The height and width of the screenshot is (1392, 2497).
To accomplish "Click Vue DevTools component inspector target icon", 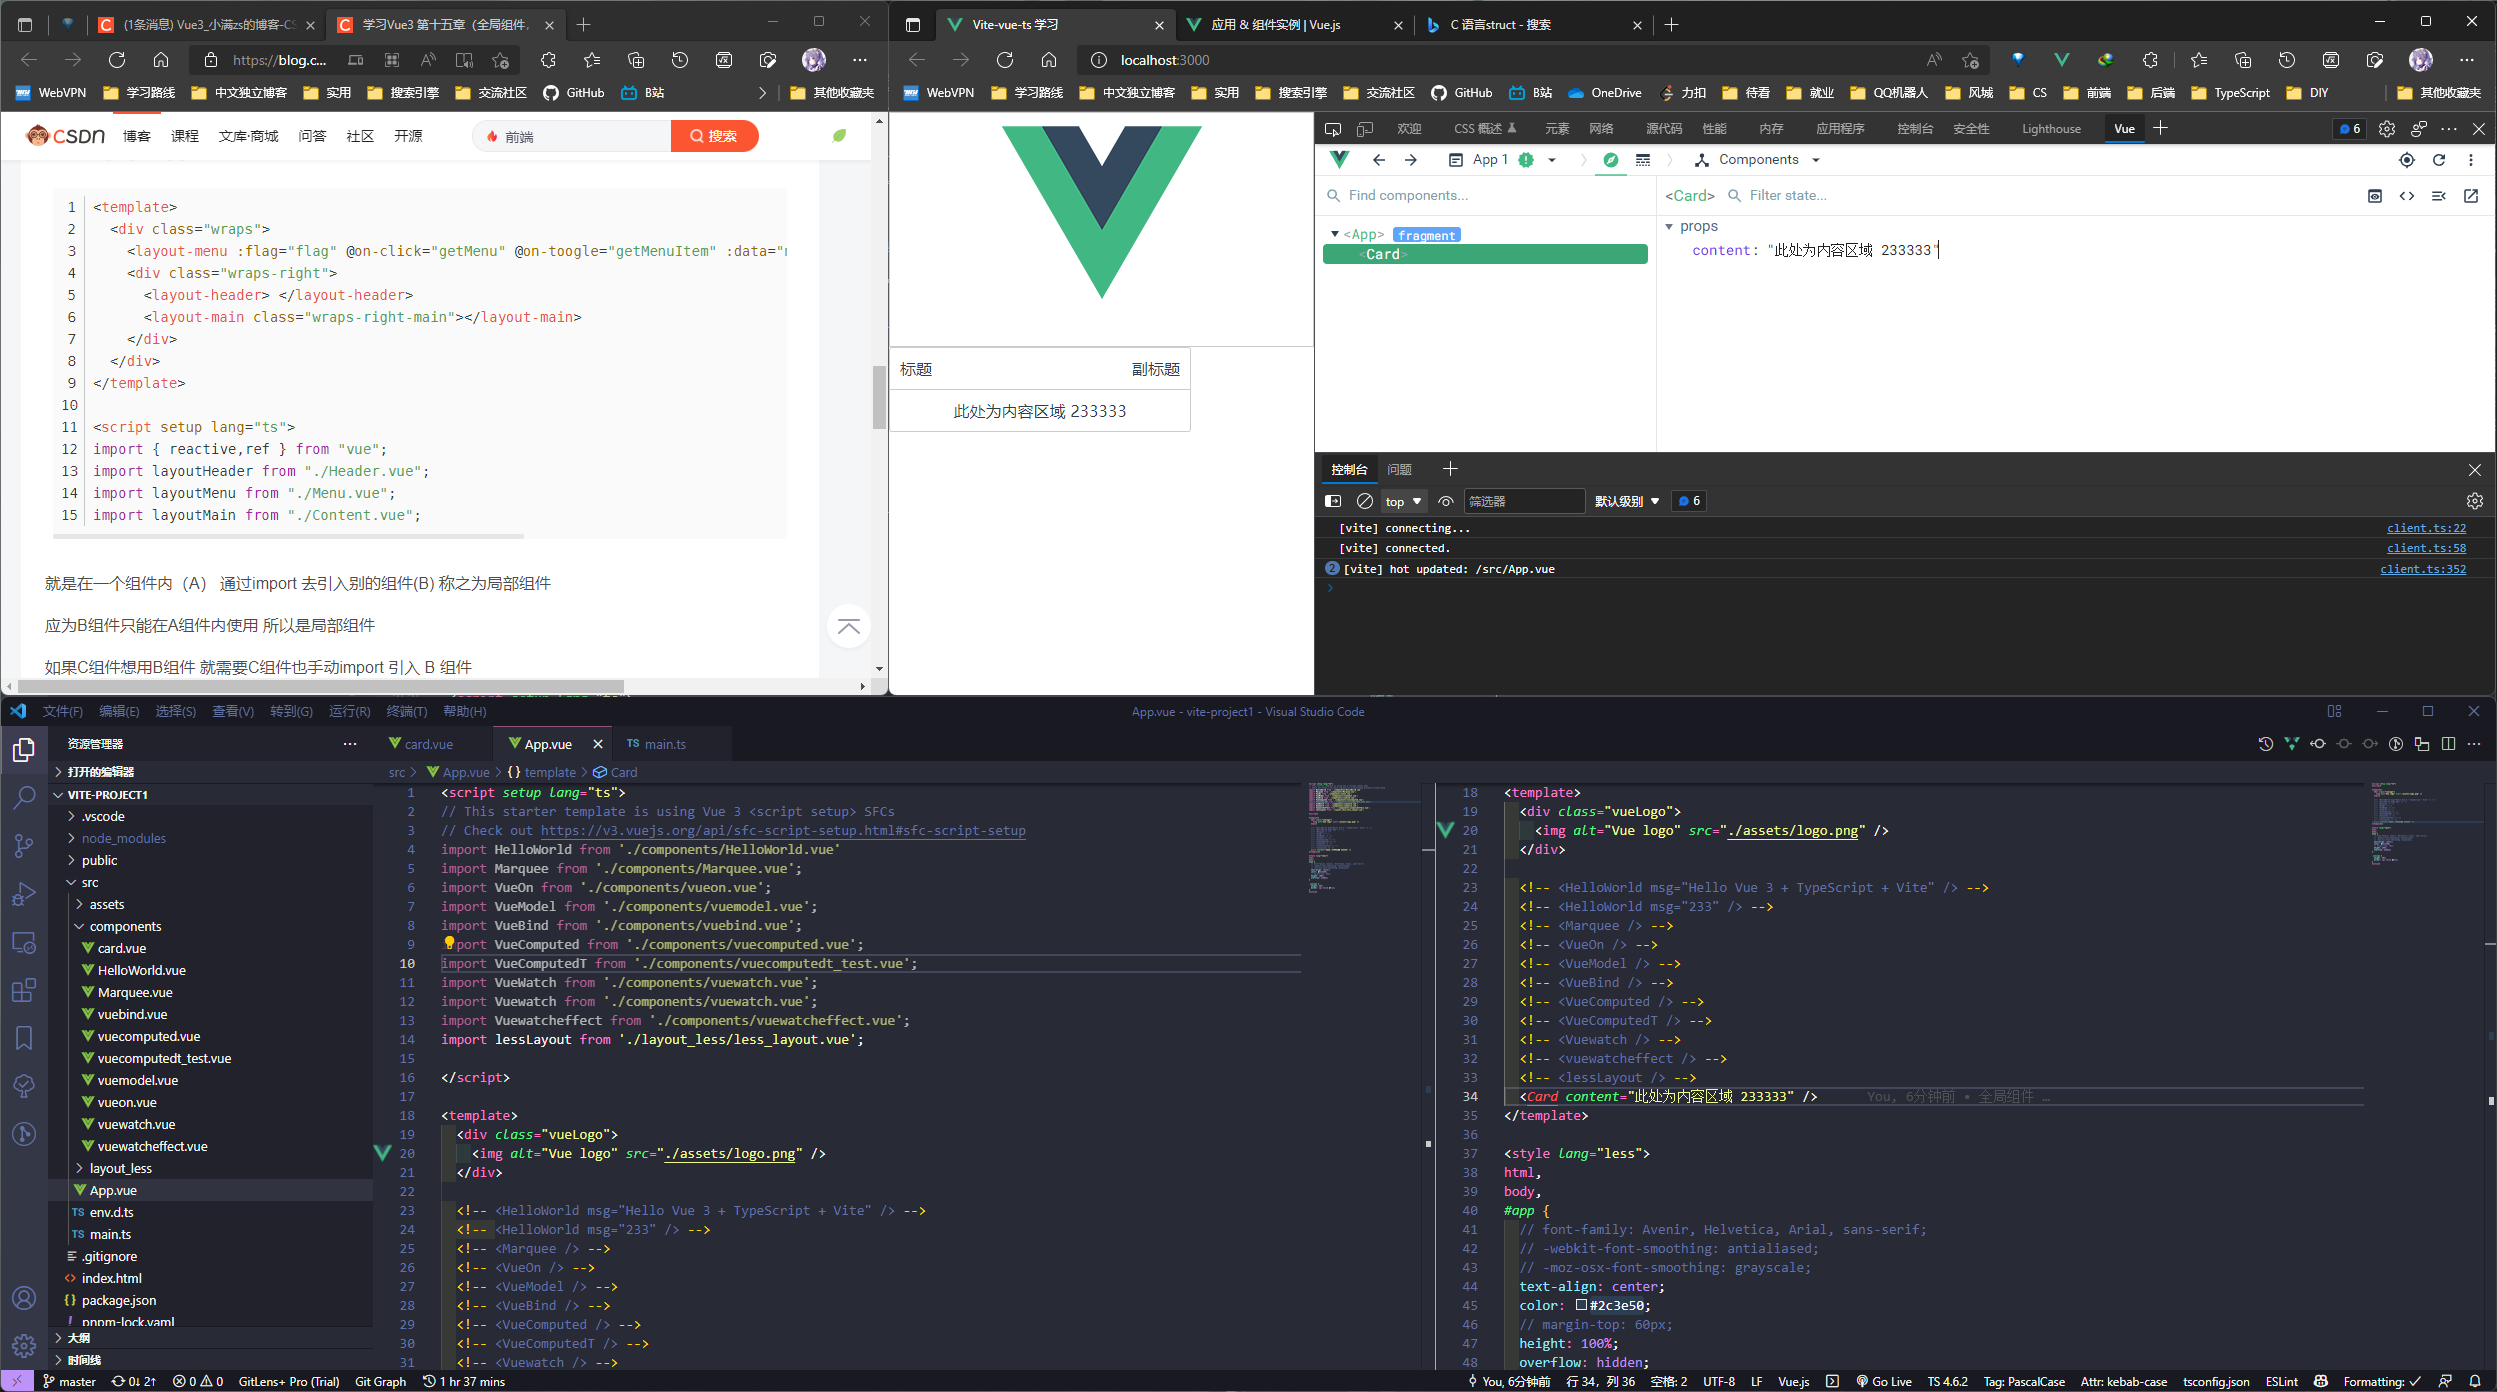I will pyautogui.click(x=2407, y=160).
